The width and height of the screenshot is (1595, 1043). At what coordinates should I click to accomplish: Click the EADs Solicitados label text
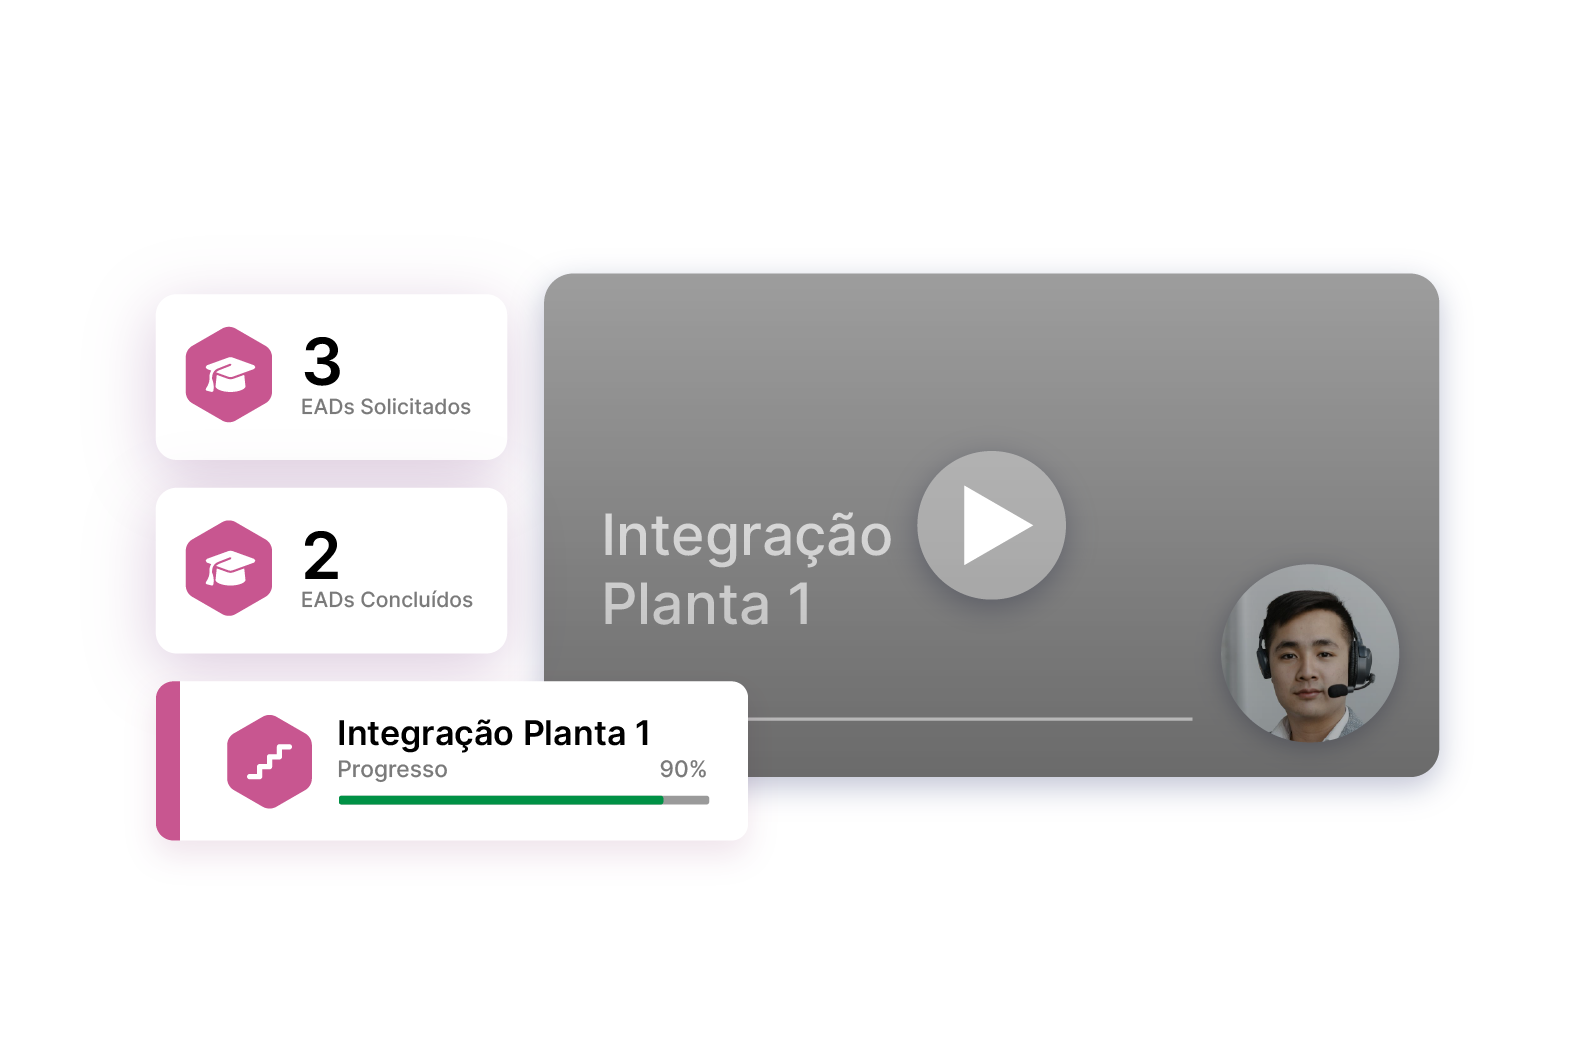(386, 407)
